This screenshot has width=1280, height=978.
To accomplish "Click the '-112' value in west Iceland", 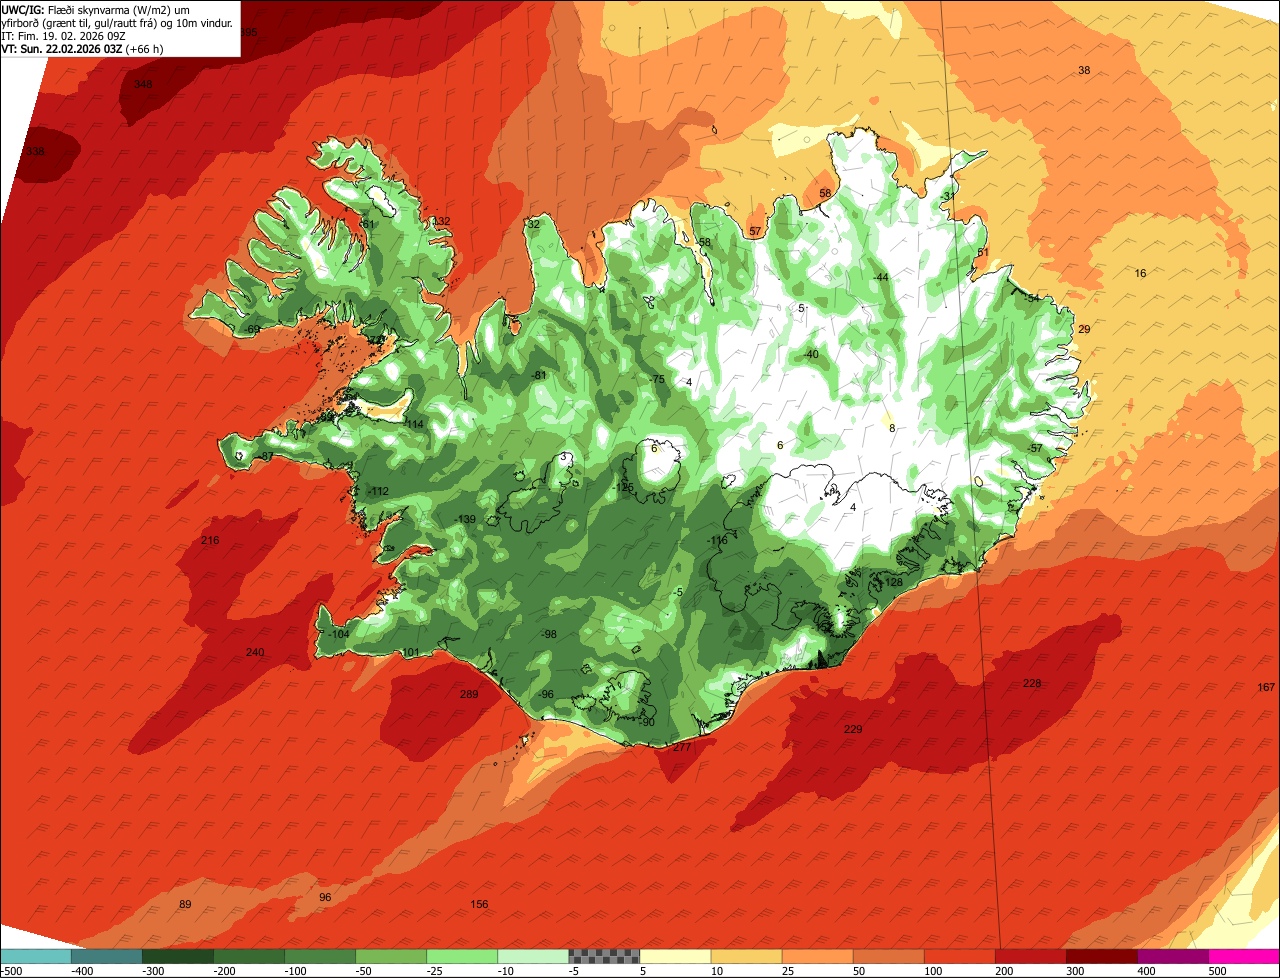I will (378, 491).
